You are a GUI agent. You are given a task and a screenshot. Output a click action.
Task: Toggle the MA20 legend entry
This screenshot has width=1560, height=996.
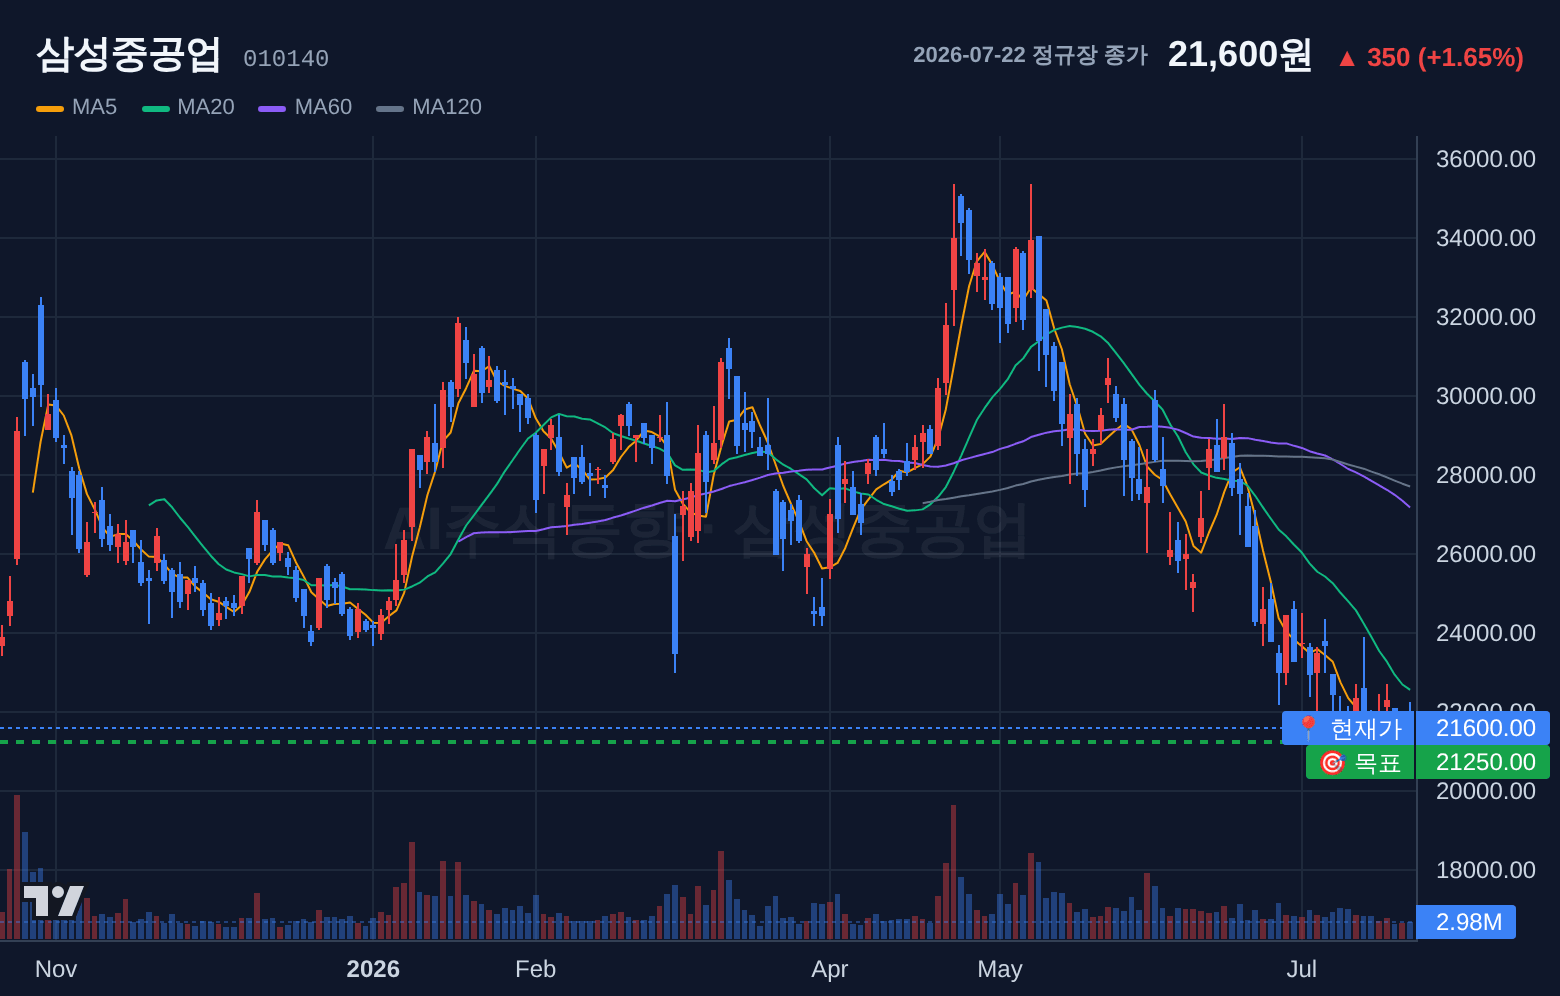188,107
